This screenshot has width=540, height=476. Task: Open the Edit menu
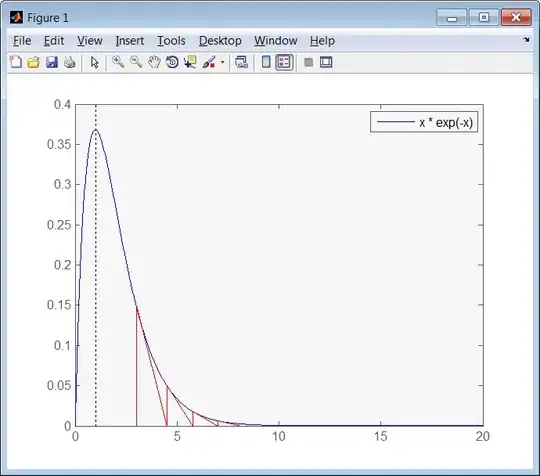click(54, 41)
